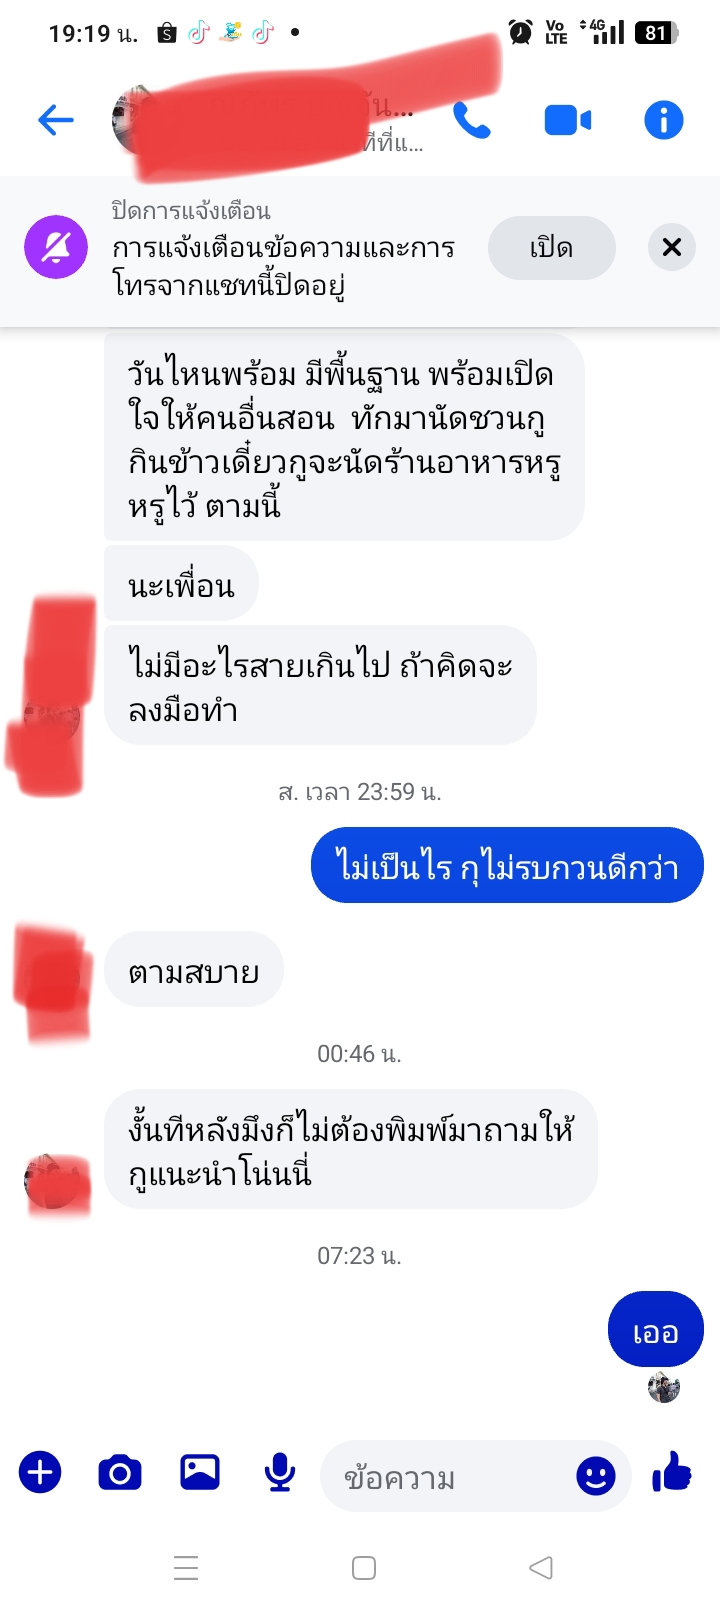Tap the Android home navigation button
This screenshot has width=720, height=1612.
coord(364,1568)
